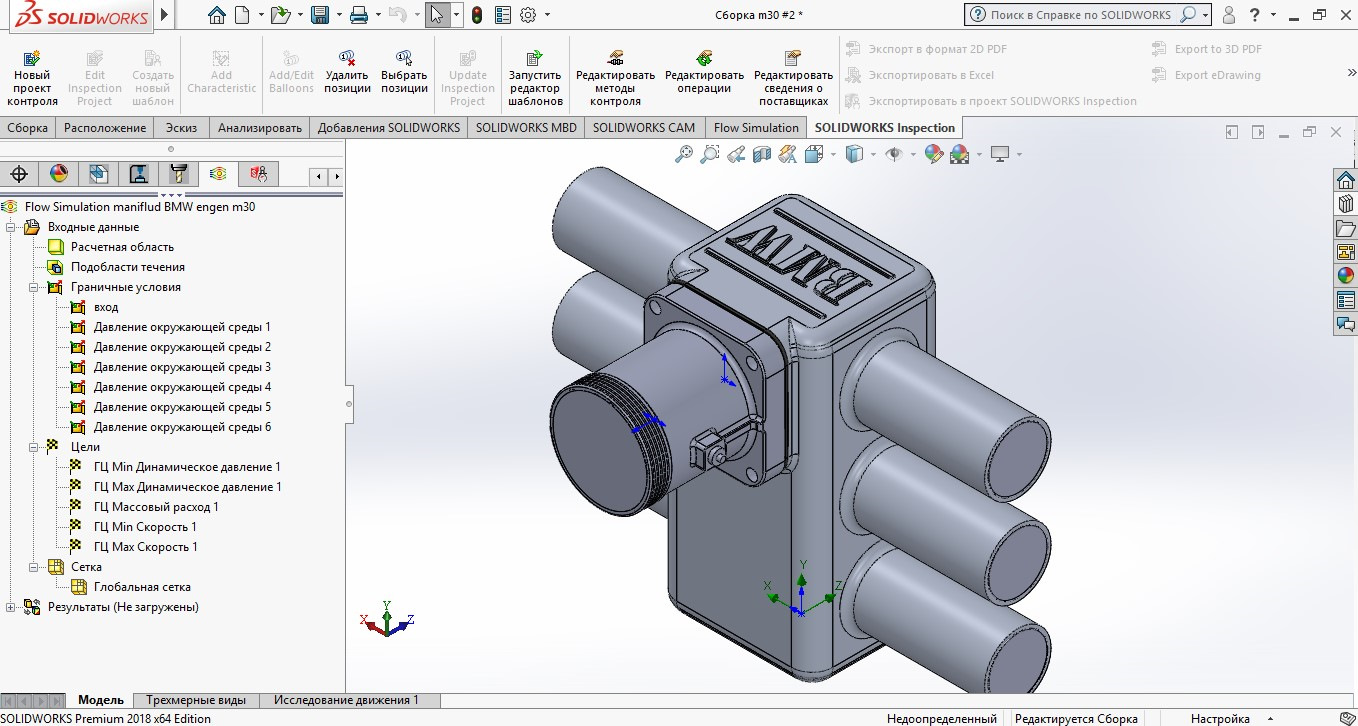The image size is (1358, 726).
Task: Switch to the Анализировать tab
Action: click(x=260, y=127)
